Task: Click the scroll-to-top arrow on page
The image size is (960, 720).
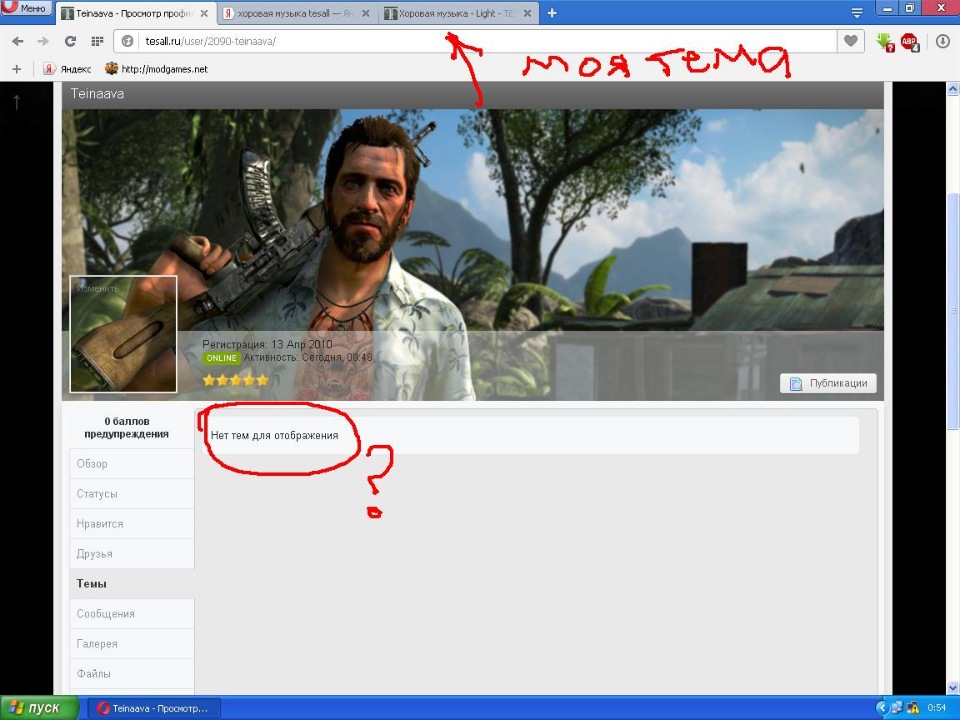Action: (x=17, y=102)
